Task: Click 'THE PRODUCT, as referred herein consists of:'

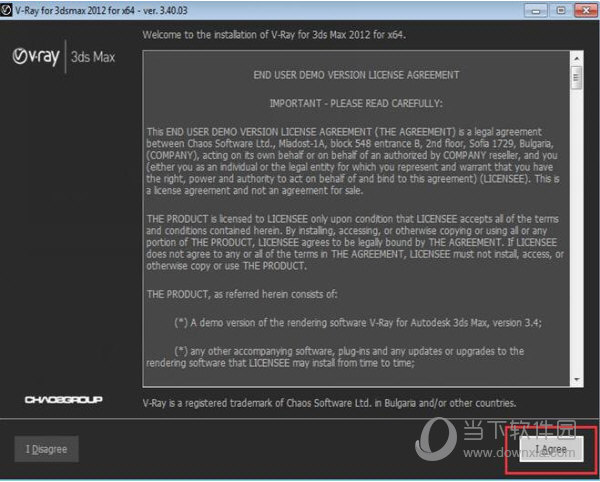Action: (x=242, y=295)
